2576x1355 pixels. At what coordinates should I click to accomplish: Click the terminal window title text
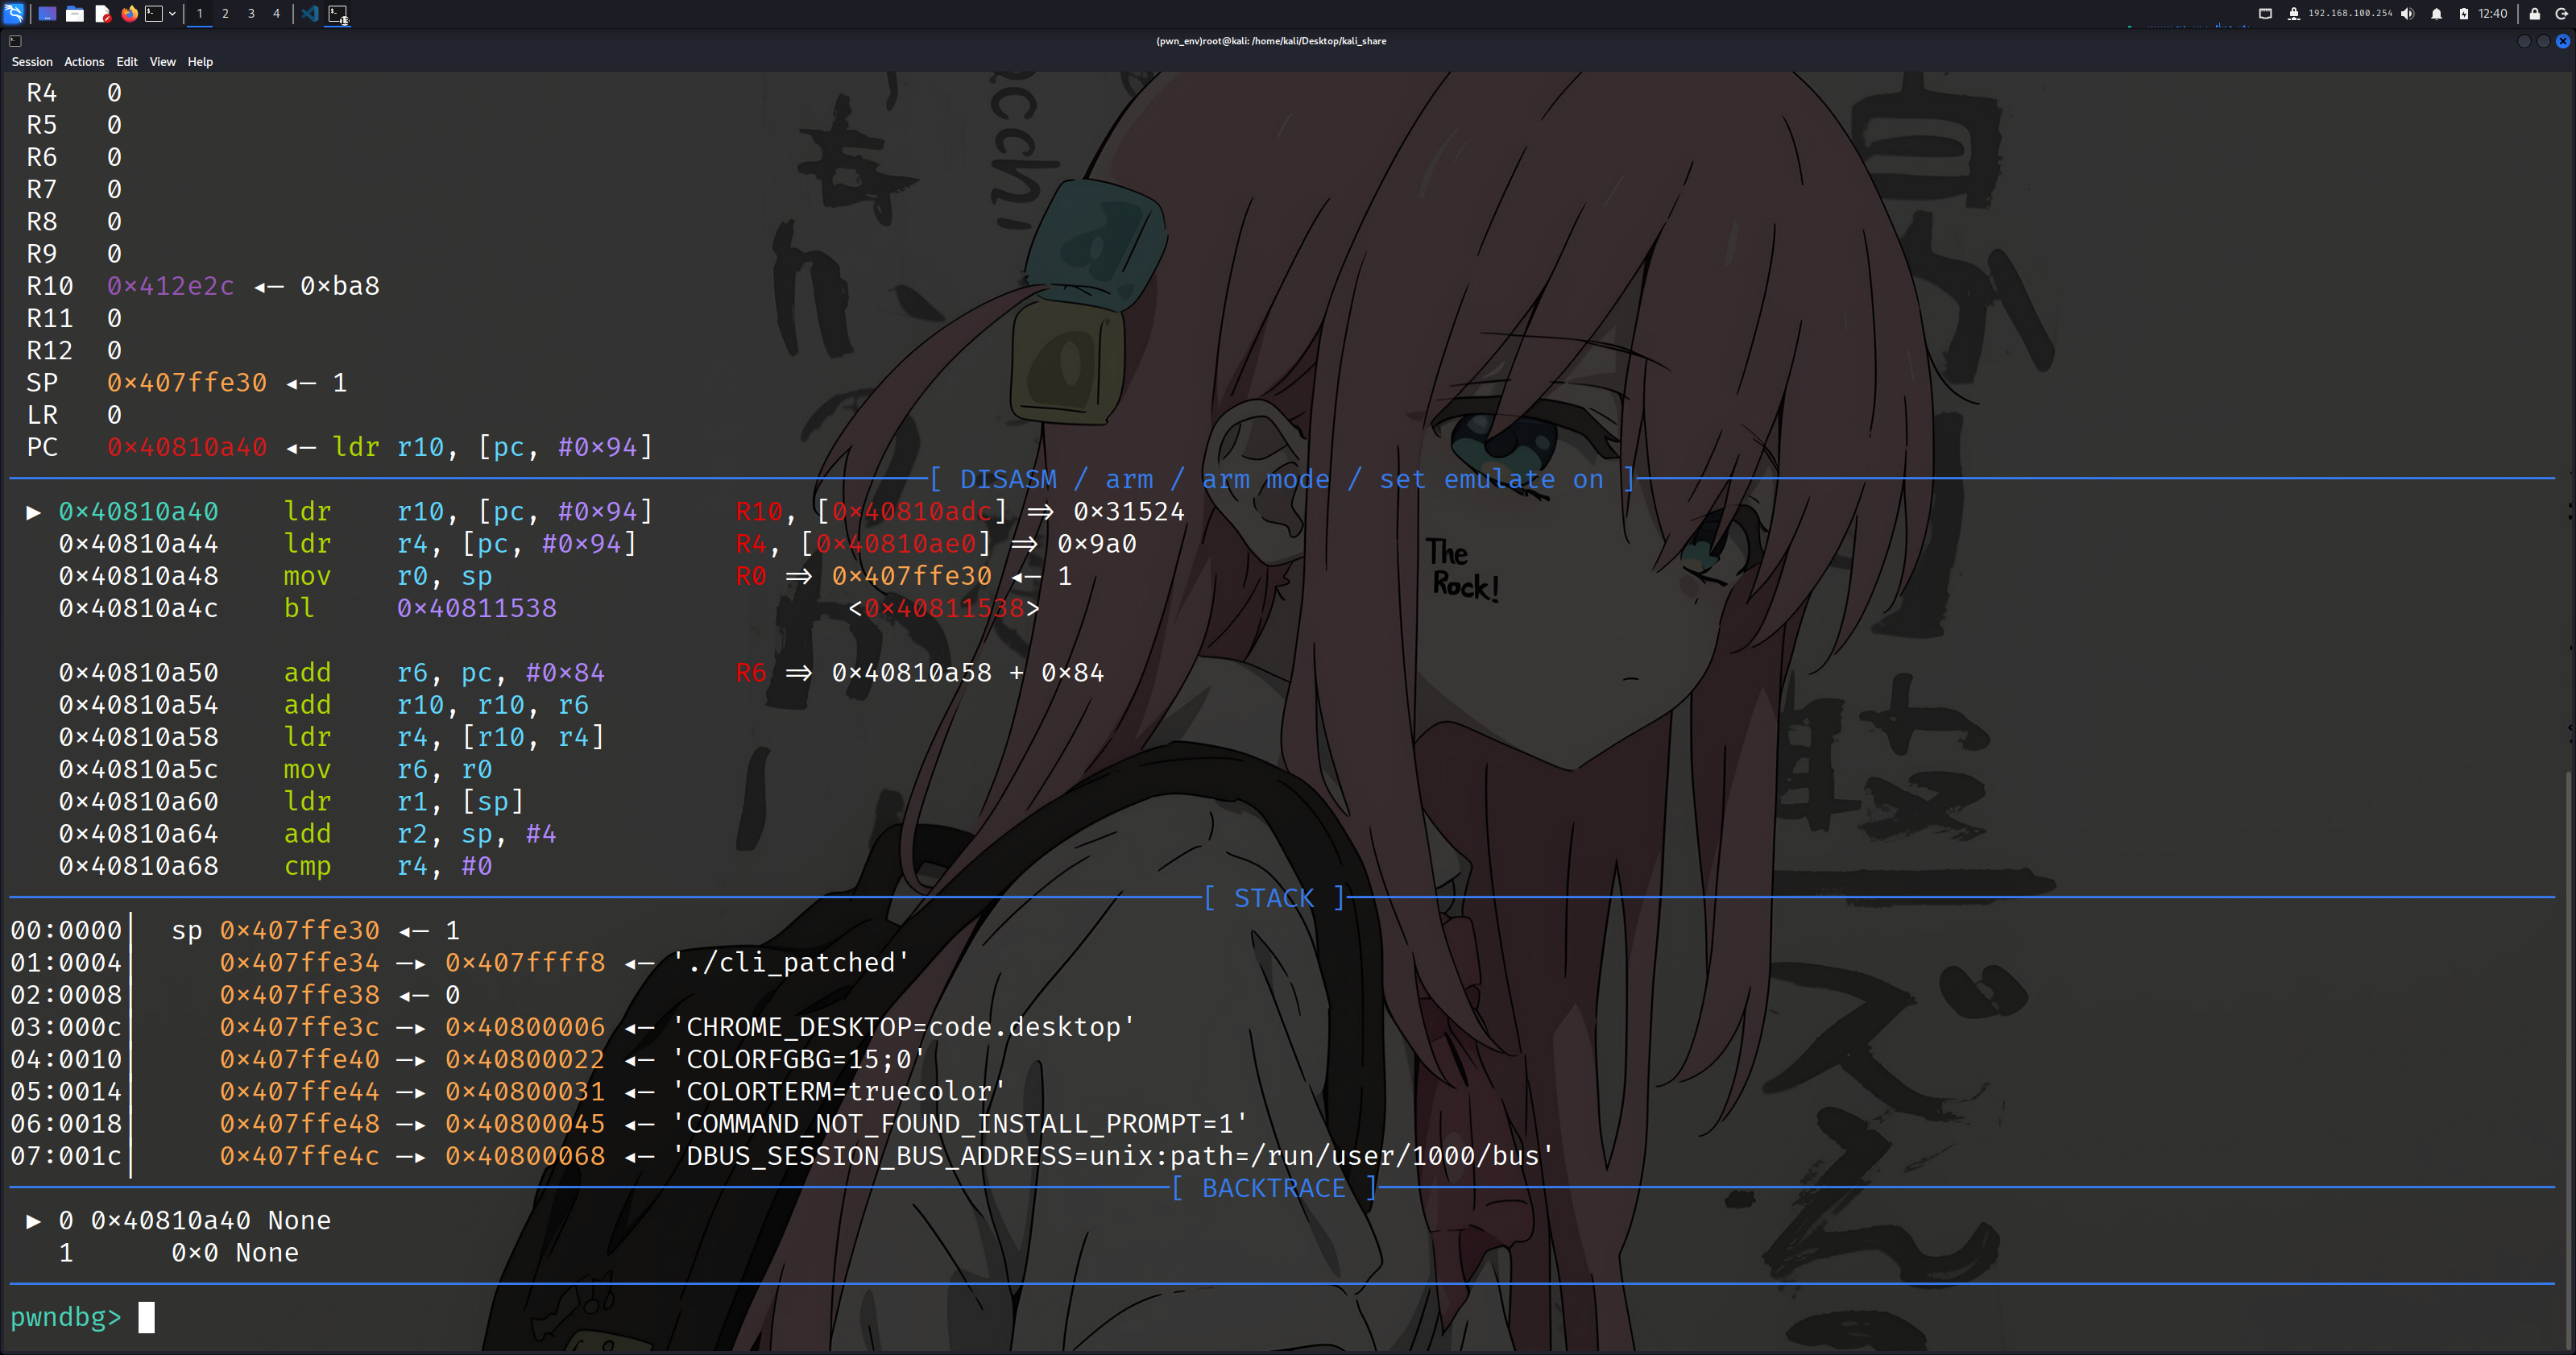1271,41
